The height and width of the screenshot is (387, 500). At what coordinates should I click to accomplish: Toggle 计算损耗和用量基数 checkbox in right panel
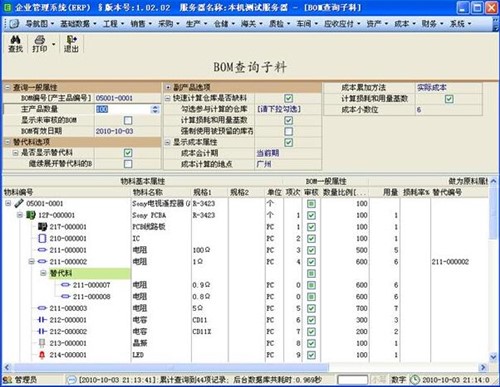[449, 99]
